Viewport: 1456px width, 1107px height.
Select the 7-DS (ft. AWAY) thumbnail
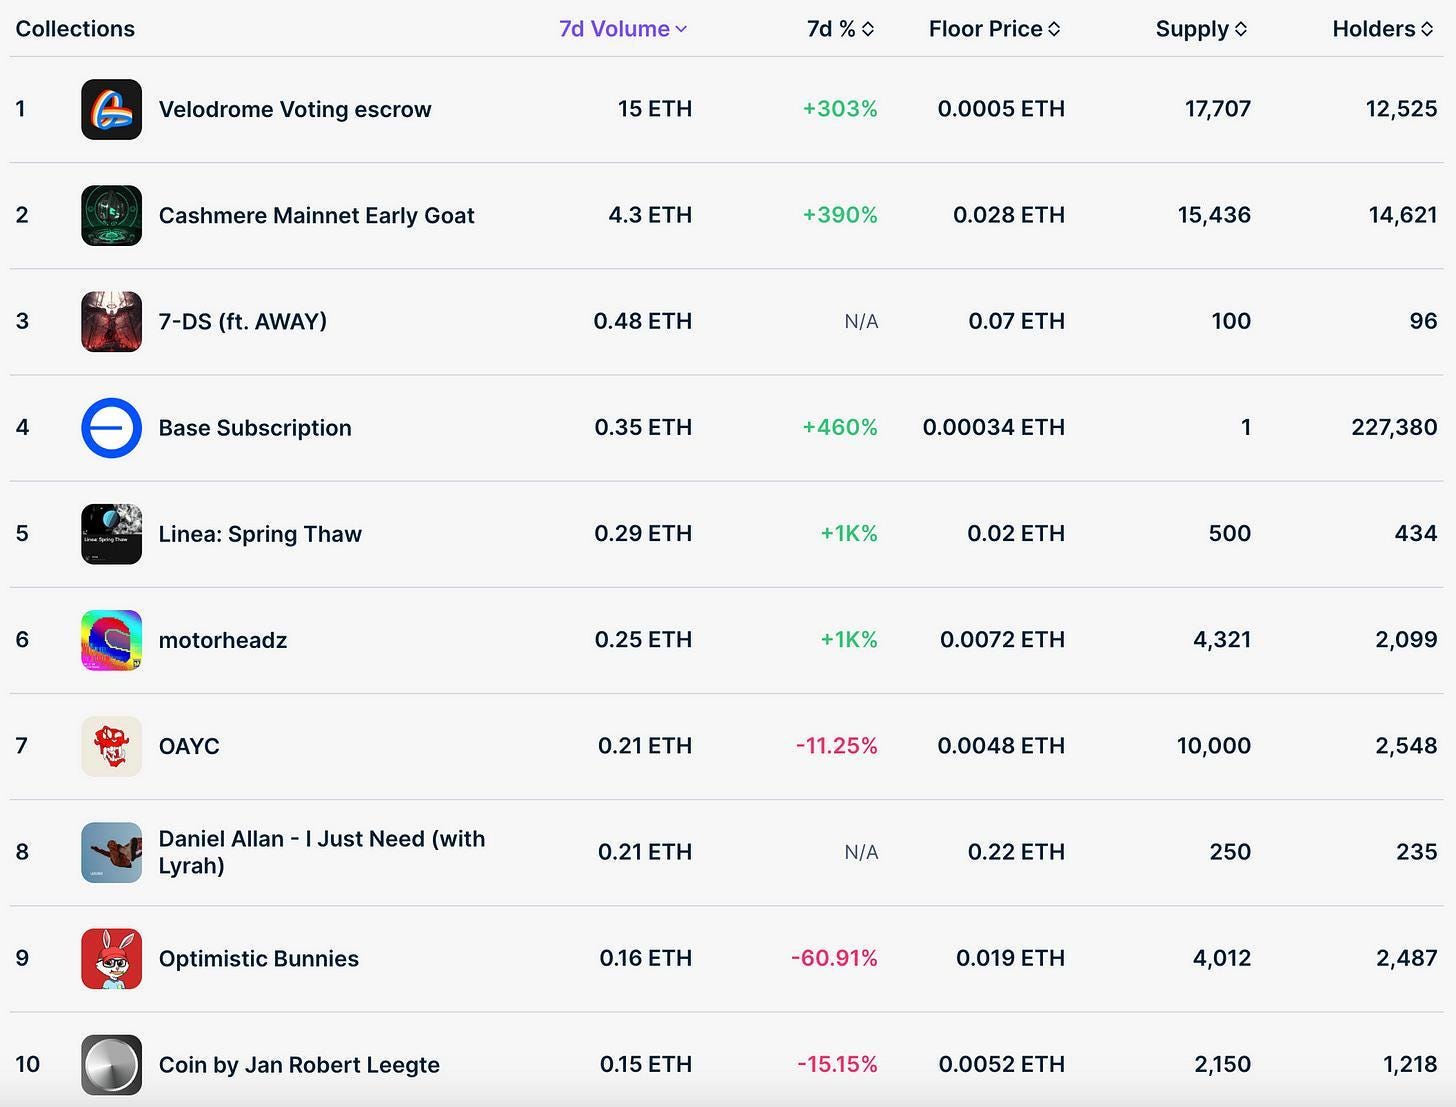(111, 321)
